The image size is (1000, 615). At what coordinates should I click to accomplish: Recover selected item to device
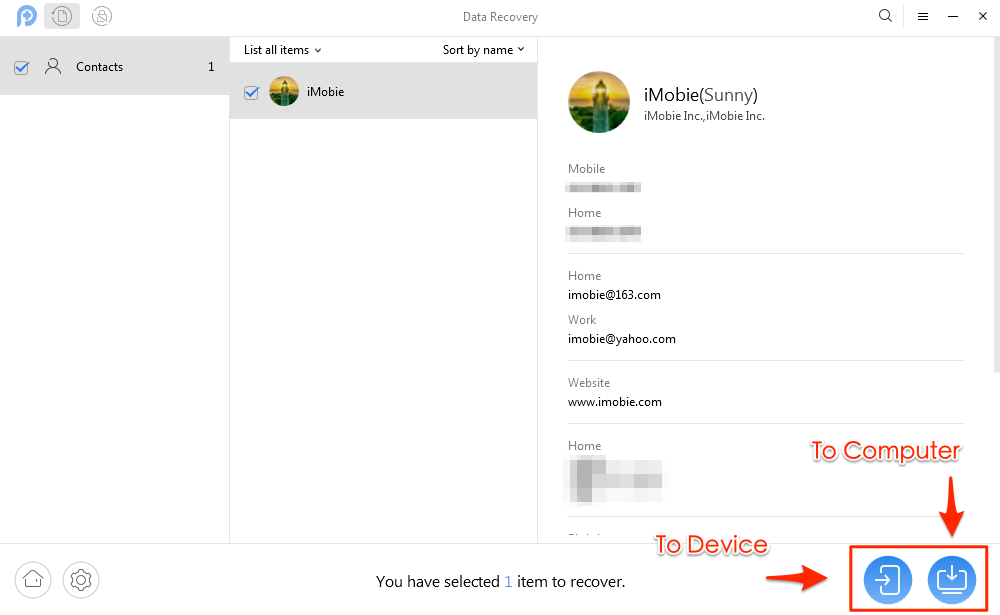(888, 580)
